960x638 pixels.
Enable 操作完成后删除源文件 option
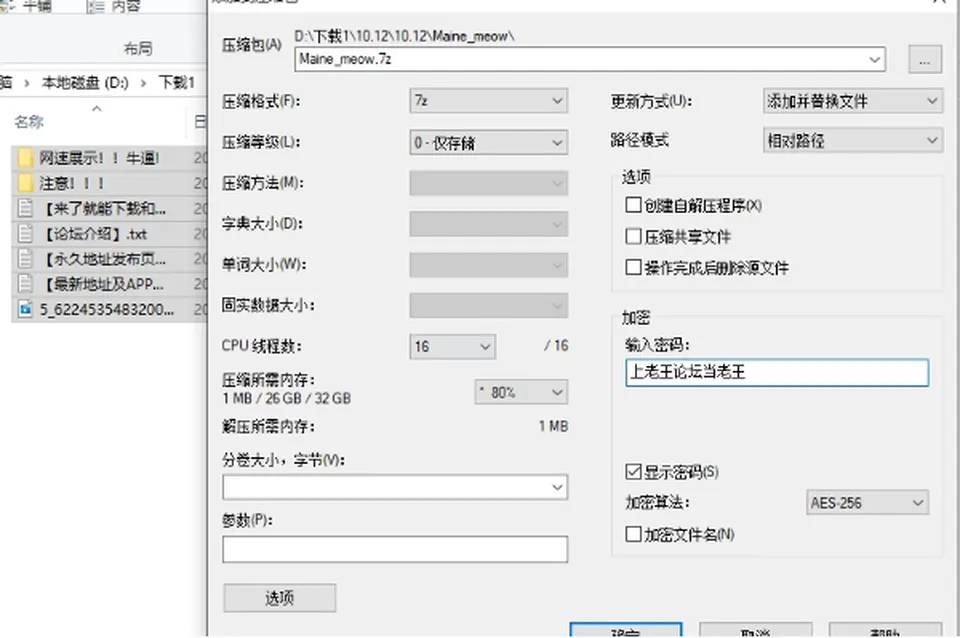point(633,267)
